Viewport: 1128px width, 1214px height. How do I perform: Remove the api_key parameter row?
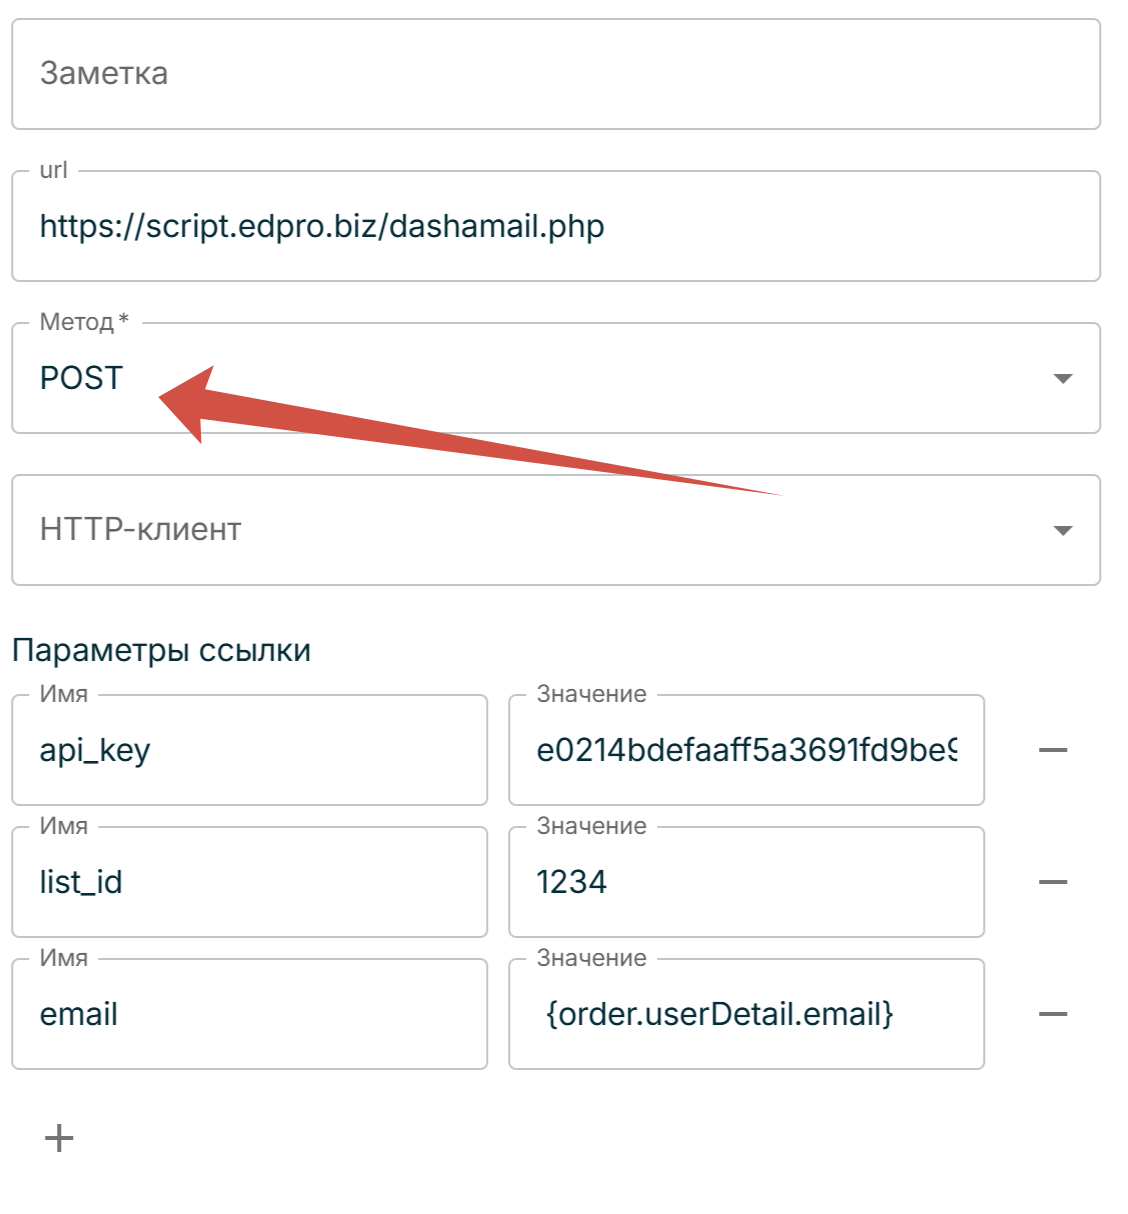click(x=1053, y=750)
